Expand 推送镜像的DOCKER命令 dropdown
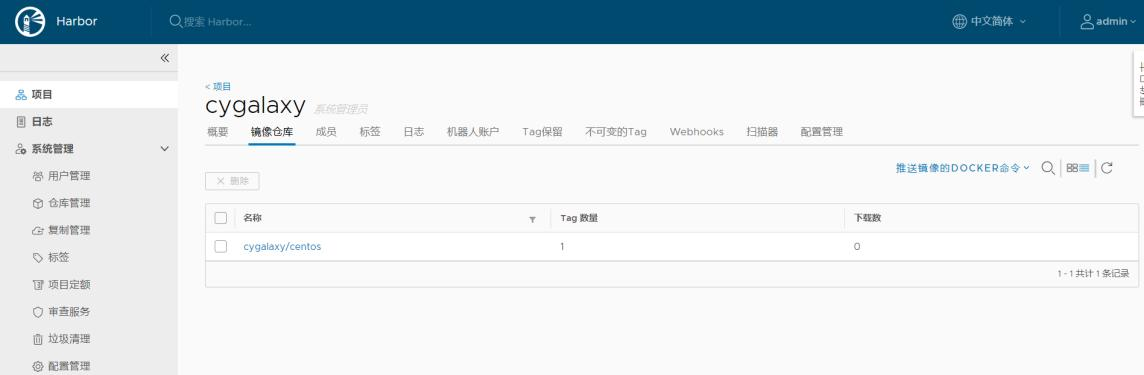Screen dimensions: 1144x375 pyautogui.click(x=963, y=168)
